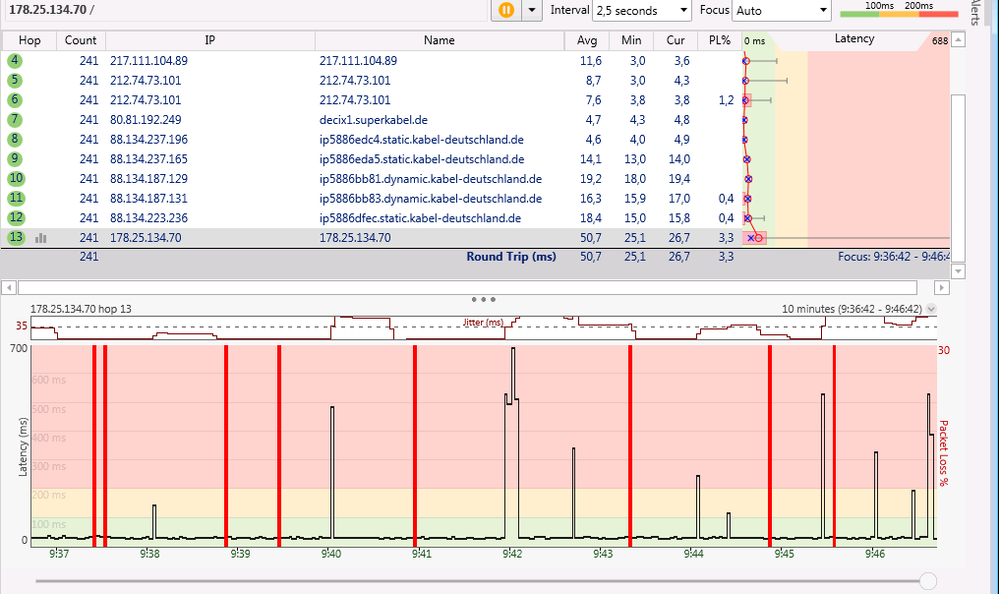Select IP cell 80.81.192.249
The width and height of the screenshot is (999, 594).
[x=145, y=120]
